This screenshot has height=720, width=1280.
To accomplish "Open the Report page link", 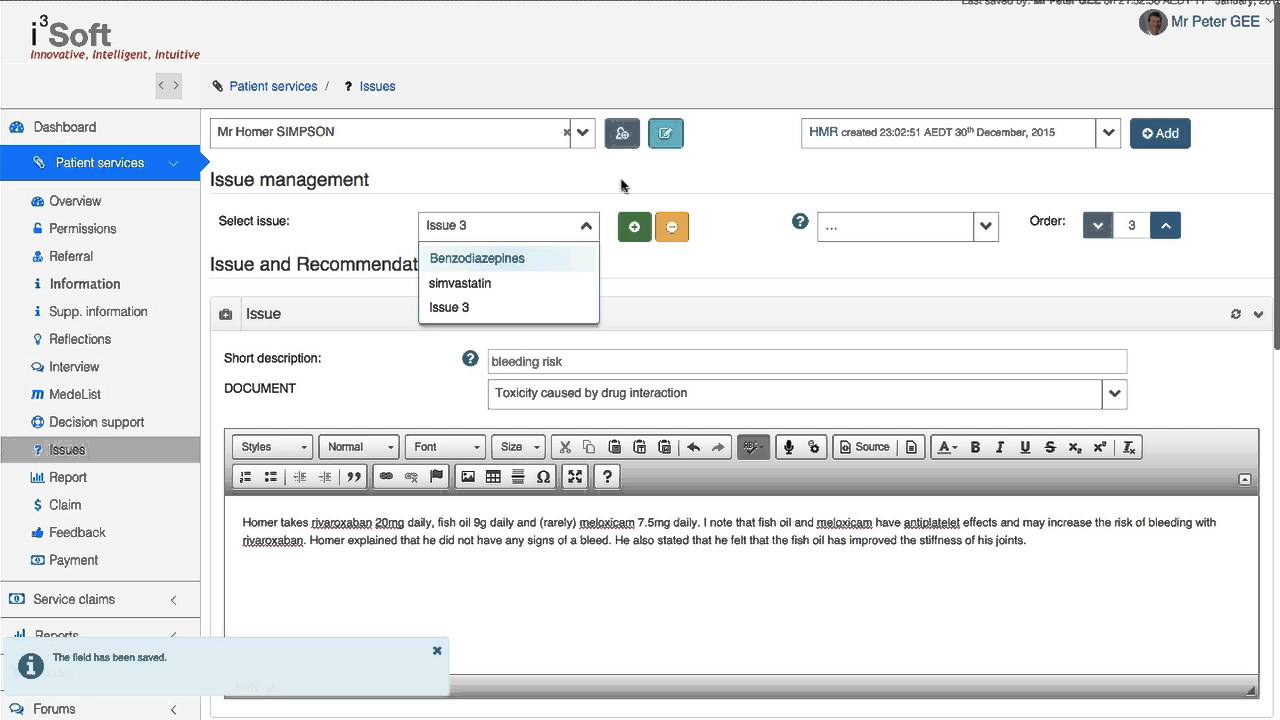I will point(68,477).
